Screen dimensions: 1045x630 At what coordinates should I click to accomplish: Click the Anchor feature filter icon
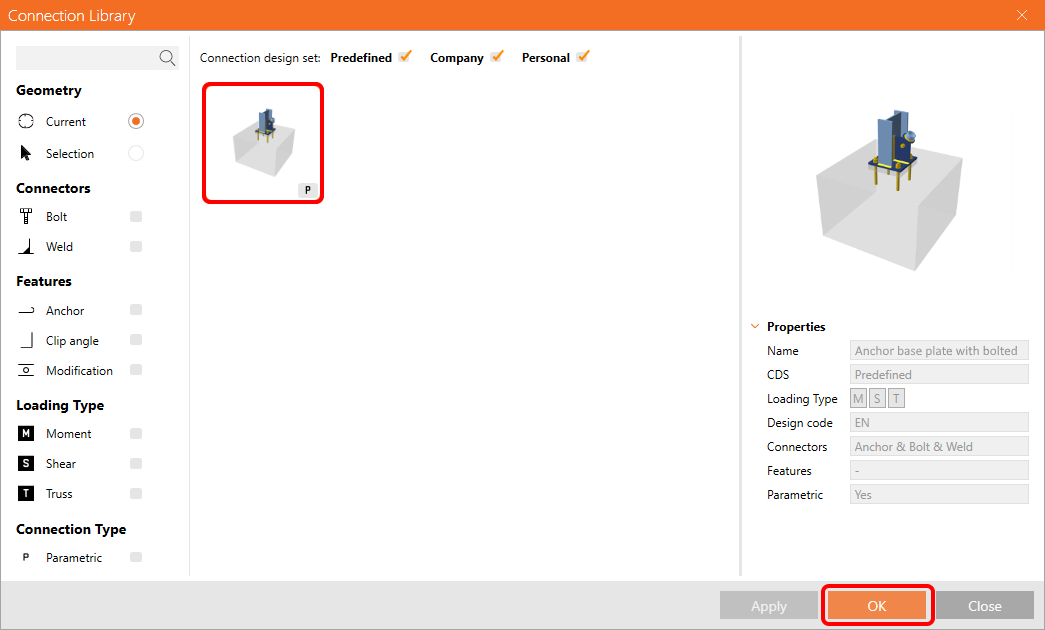[25, 310]
